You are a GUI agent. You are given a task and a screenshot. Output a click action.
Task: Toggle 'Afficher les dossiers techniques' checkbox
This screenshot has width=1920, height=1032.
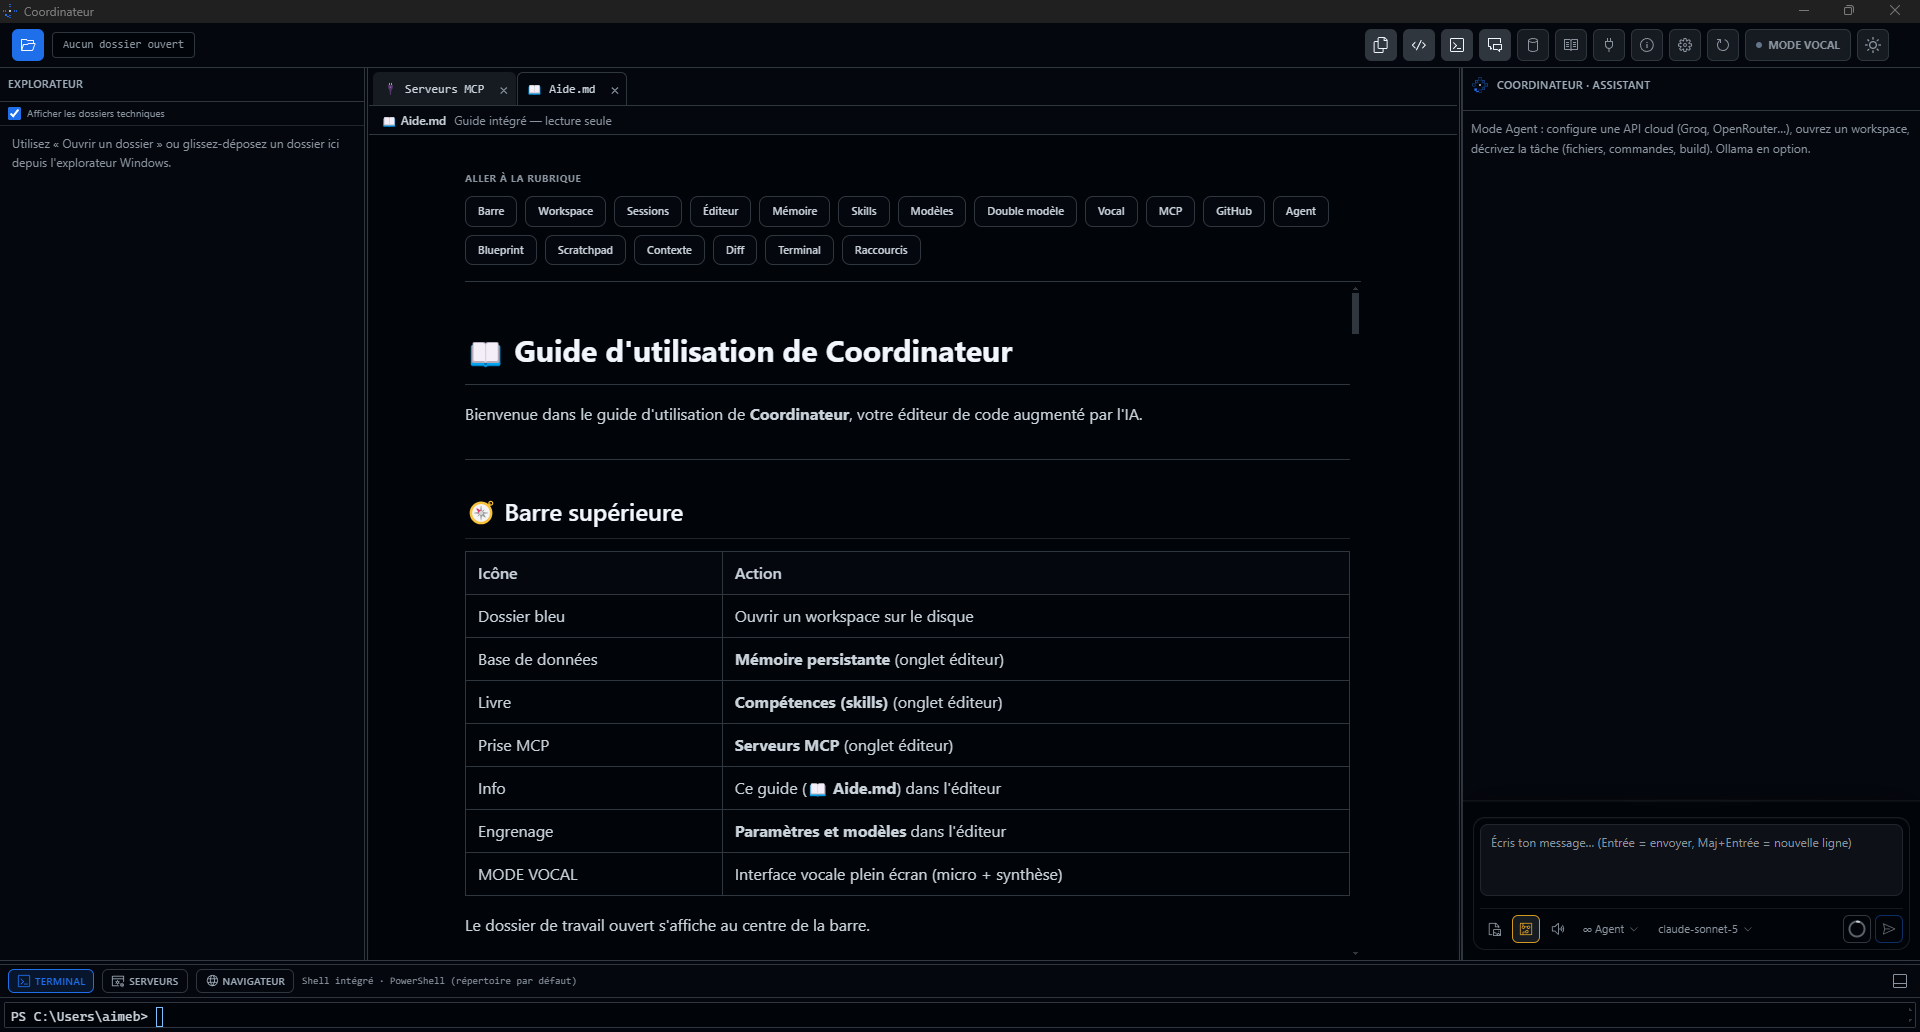(x=15, y=114)
